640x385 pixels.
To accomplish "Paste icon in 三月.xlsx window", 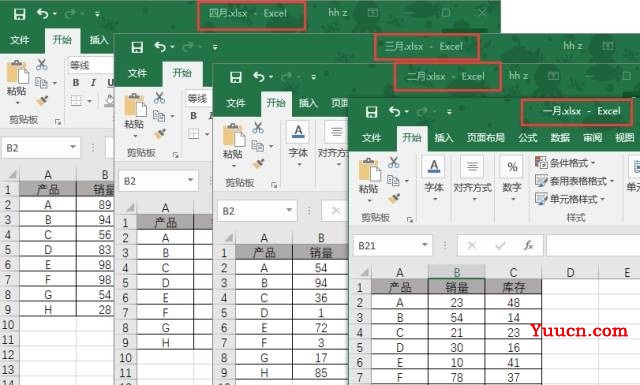I will (135, 105).
